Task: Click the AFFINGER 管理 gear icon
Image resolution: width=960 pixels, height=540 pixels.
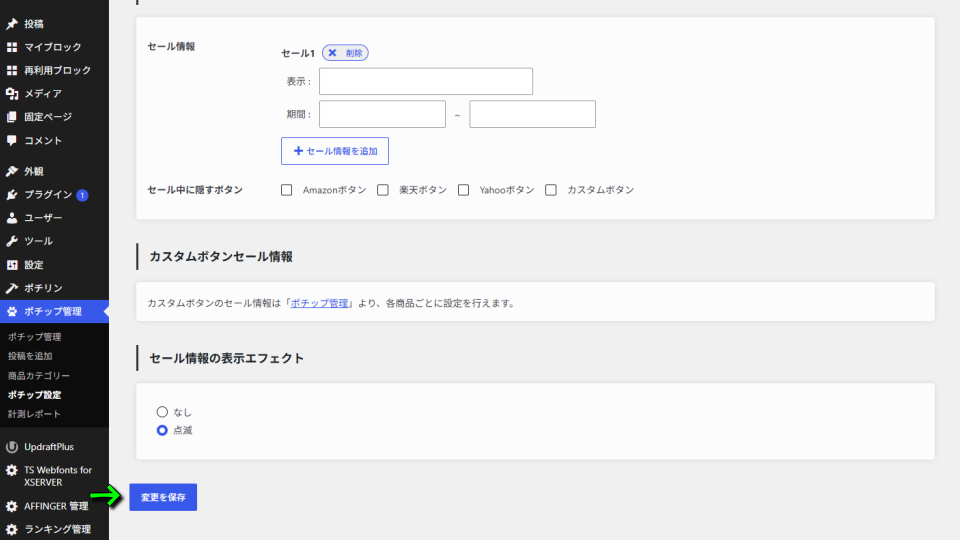Action: [x=12, y=506]
